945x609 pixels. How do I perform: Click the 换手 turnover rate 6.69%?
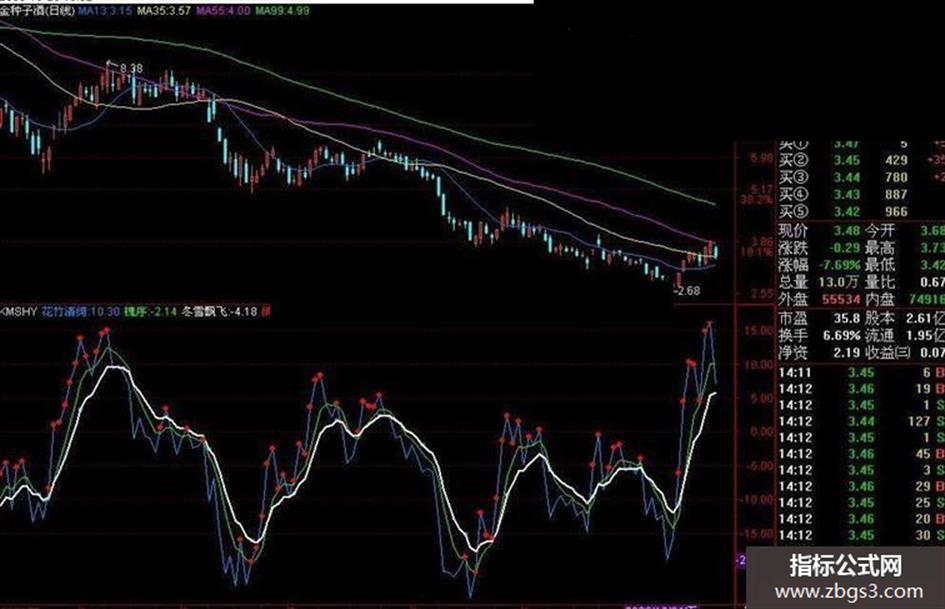(841, 335)
